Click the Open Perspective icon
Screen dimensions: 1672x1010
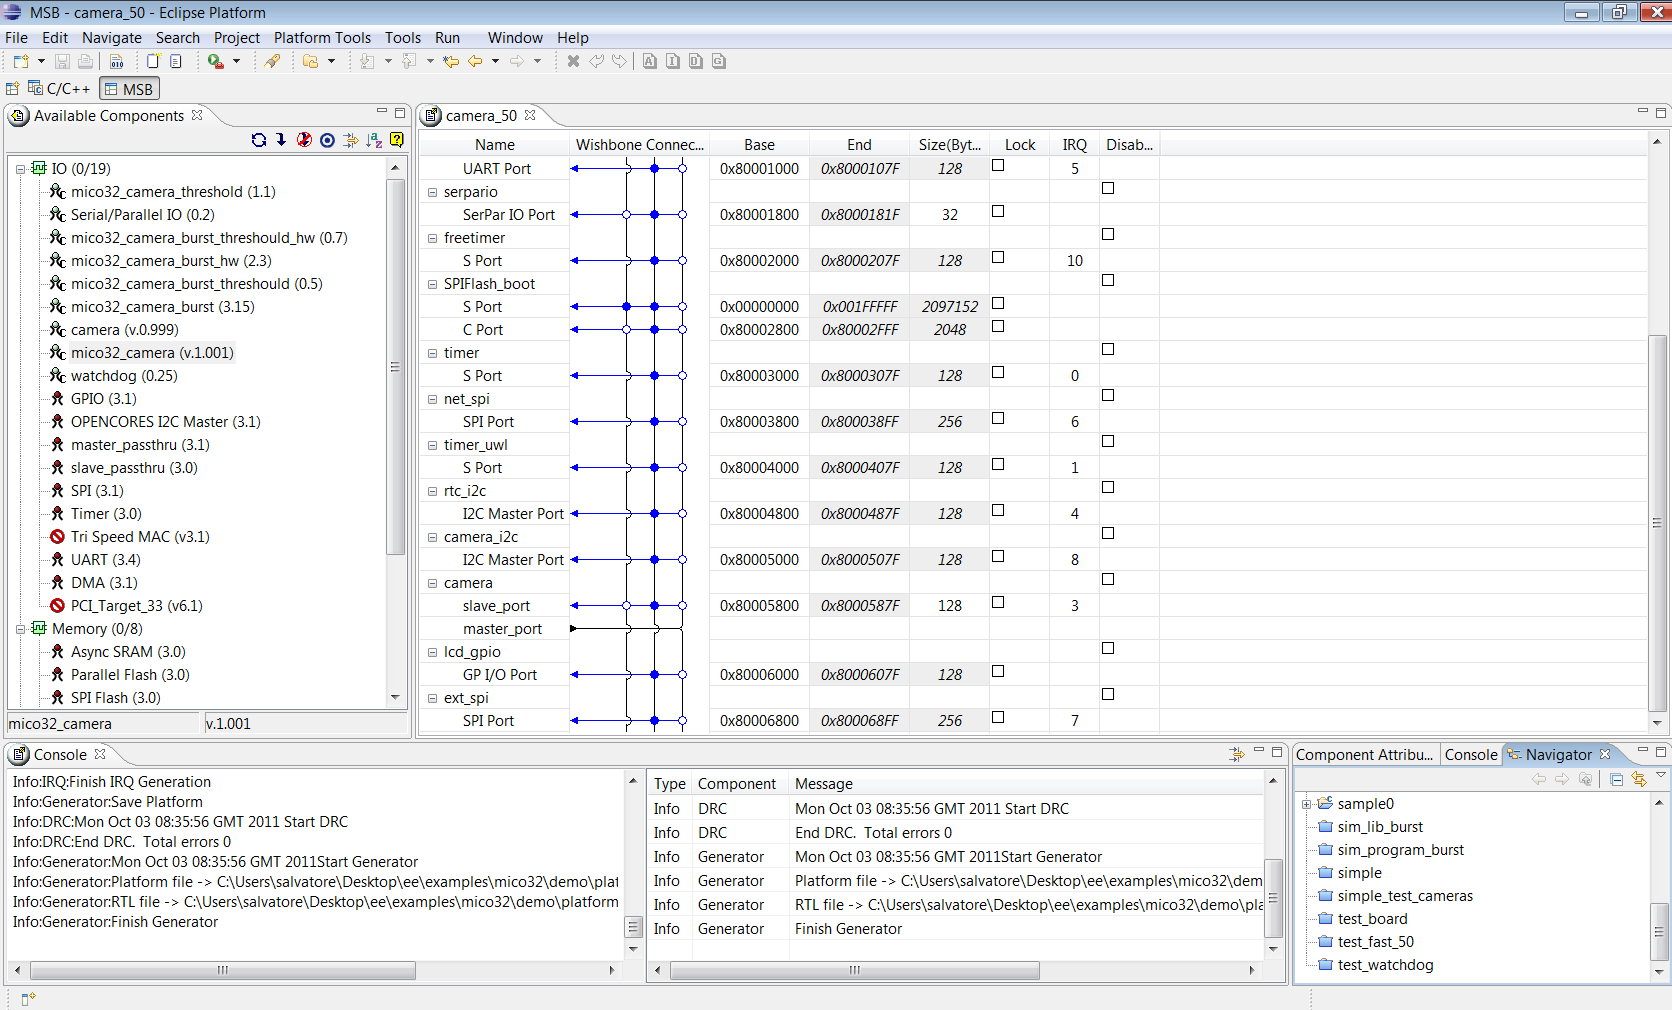coord(13,89)
